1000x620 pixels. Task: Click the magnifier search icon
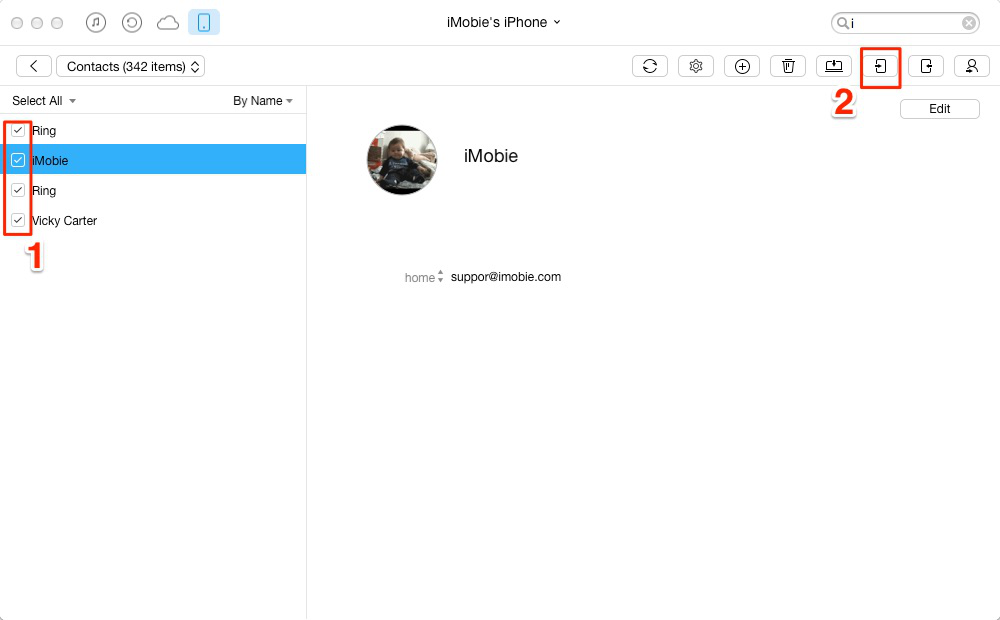coord(842,23)
